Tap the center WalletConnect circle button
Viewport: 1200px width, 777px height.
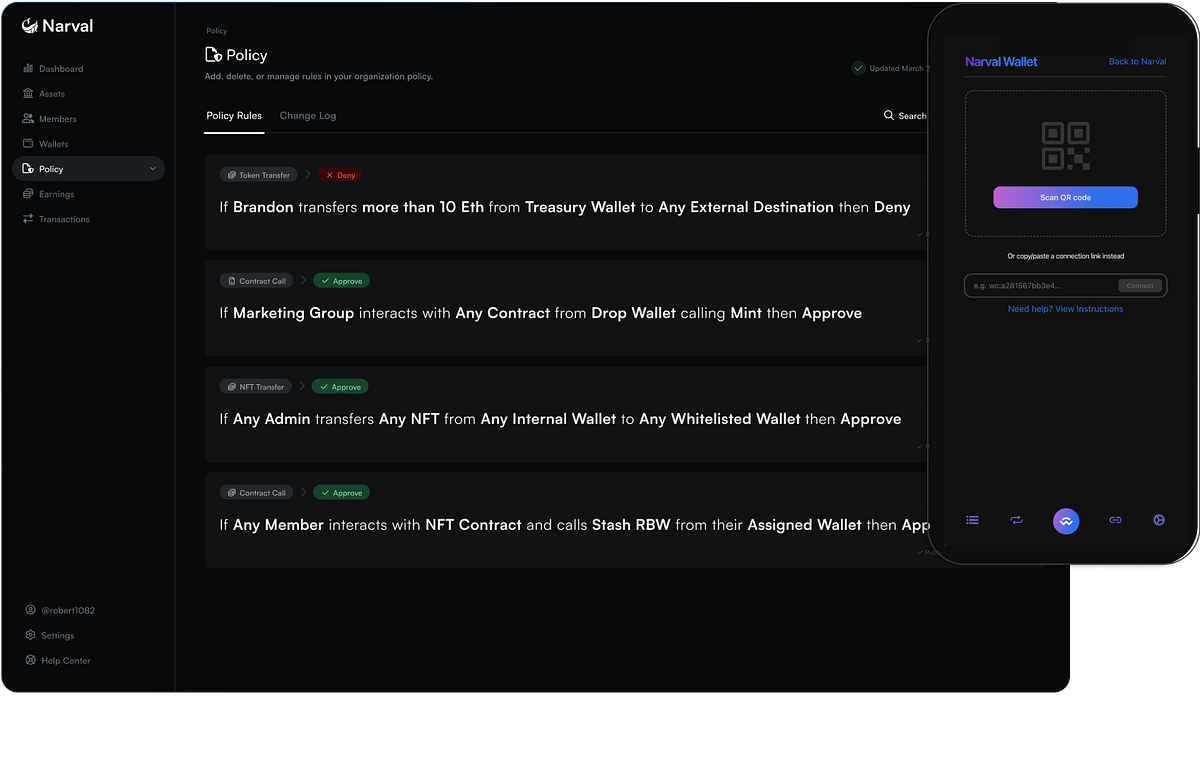coord(1066,521)
